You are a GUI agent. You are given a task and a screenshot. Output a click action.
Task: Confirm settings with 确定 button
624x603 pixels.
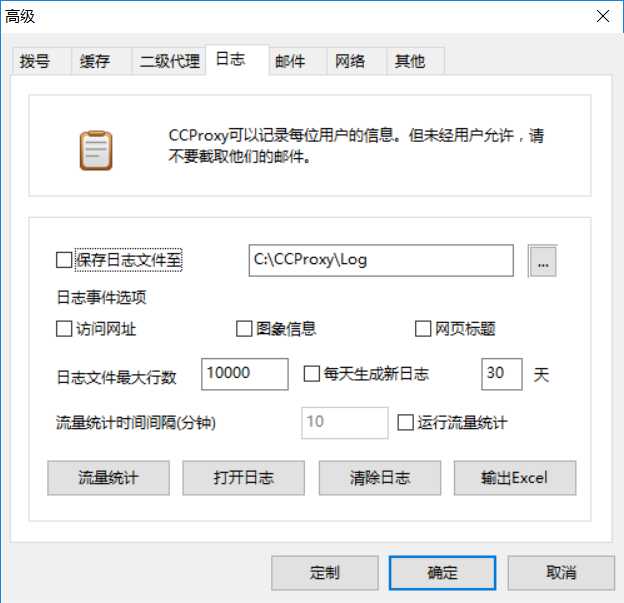pyautogui.click(x=442, y=573)
